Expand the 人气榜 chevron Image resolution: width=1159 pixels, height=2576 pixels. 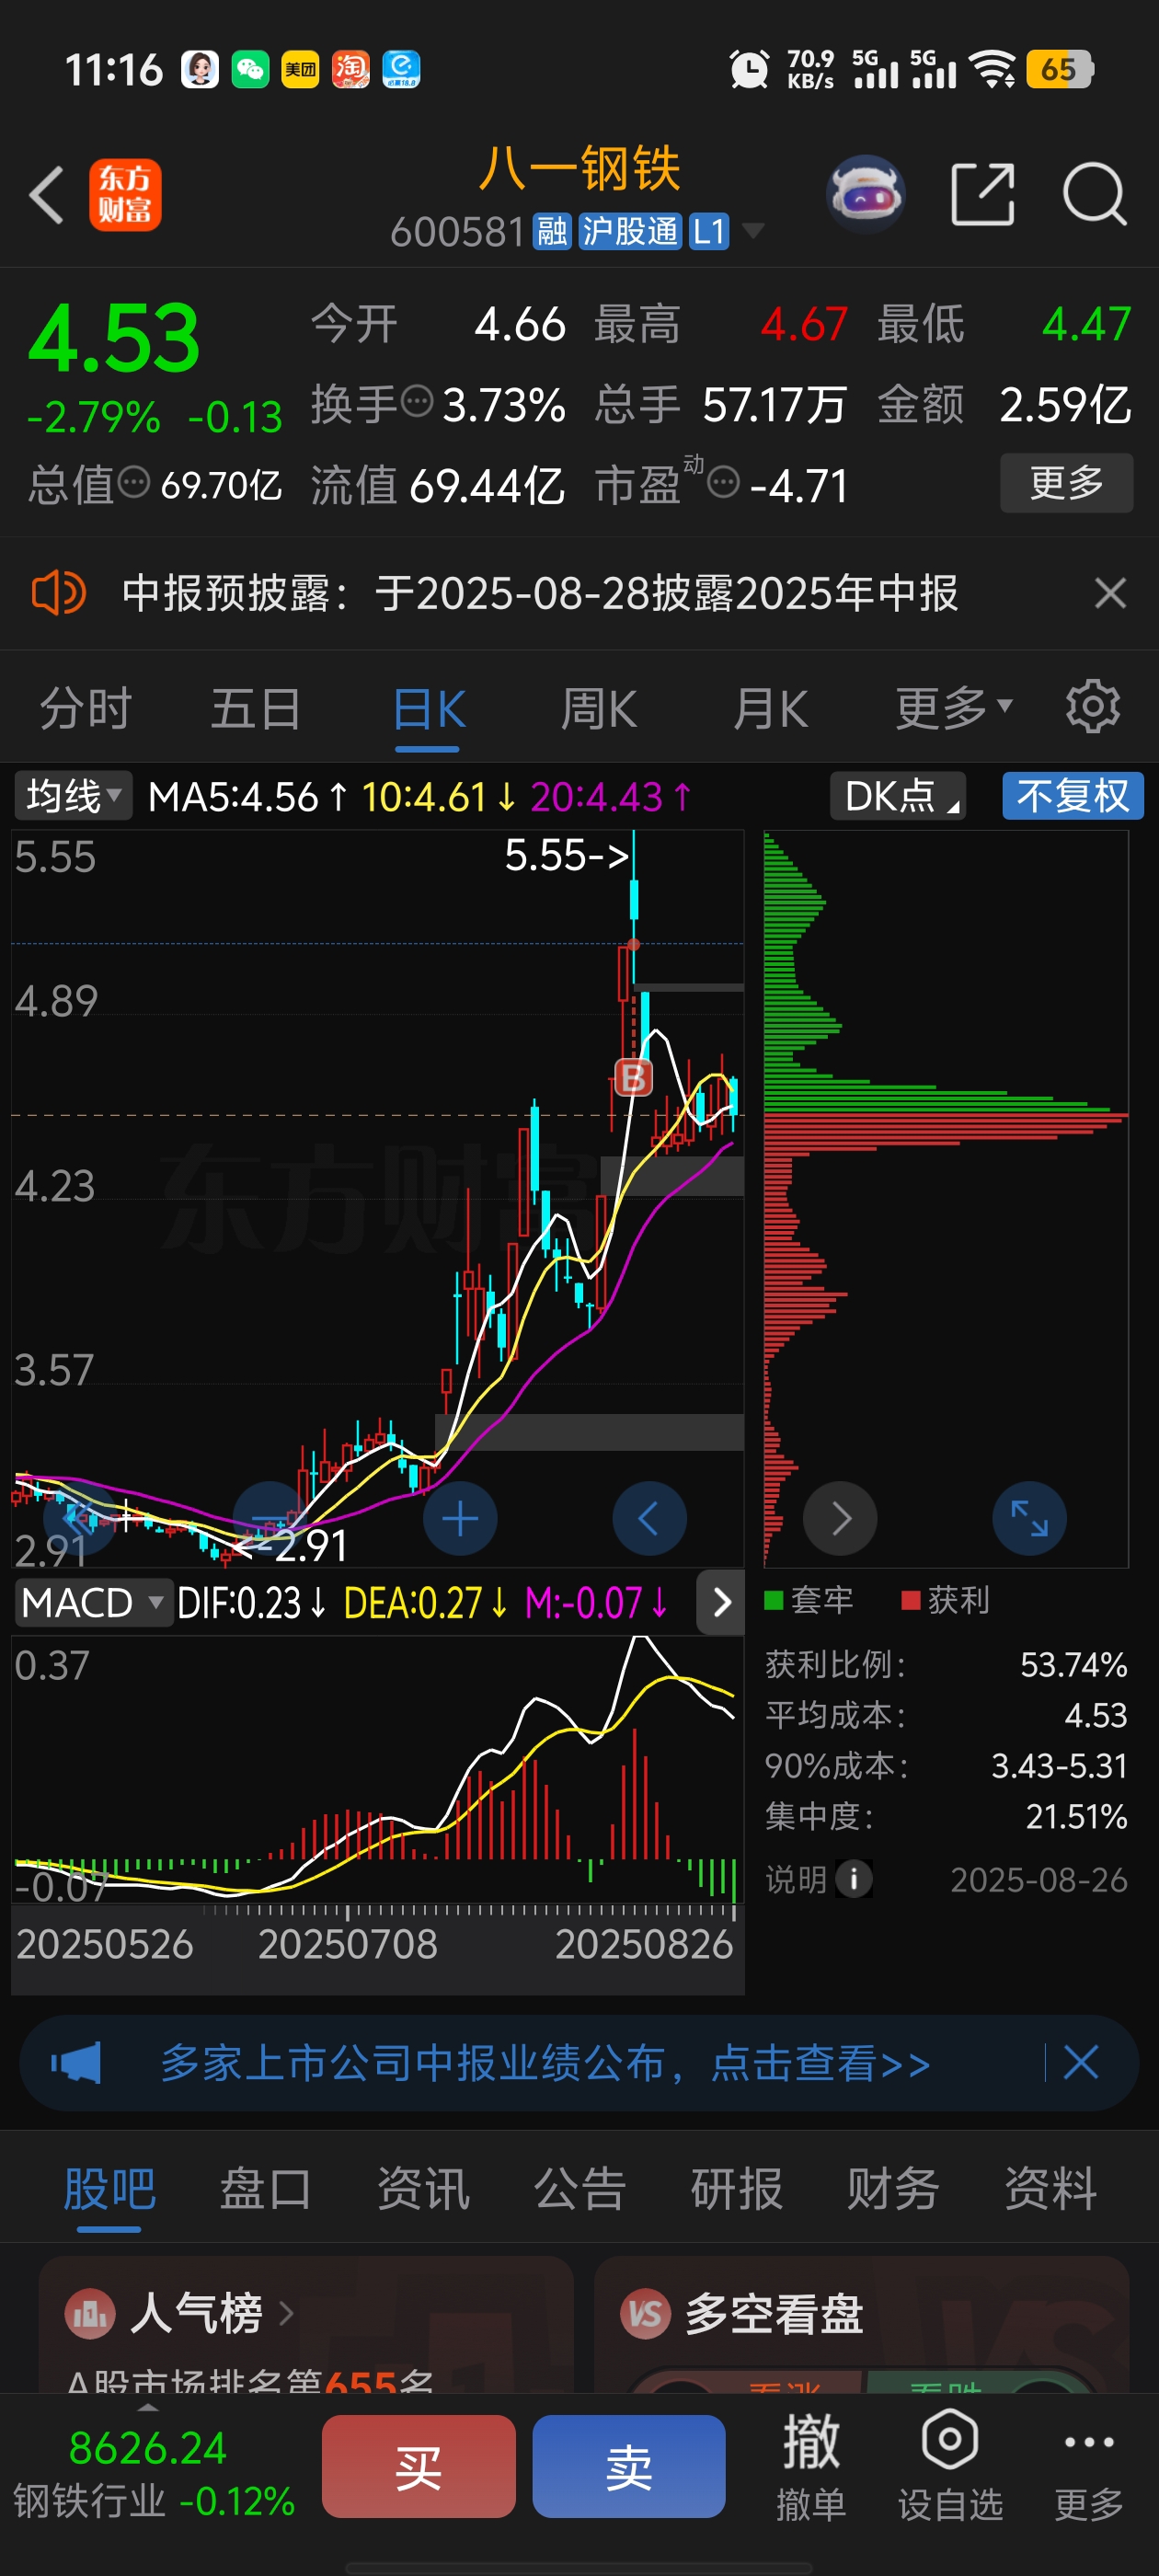(x=286, y=2313)
